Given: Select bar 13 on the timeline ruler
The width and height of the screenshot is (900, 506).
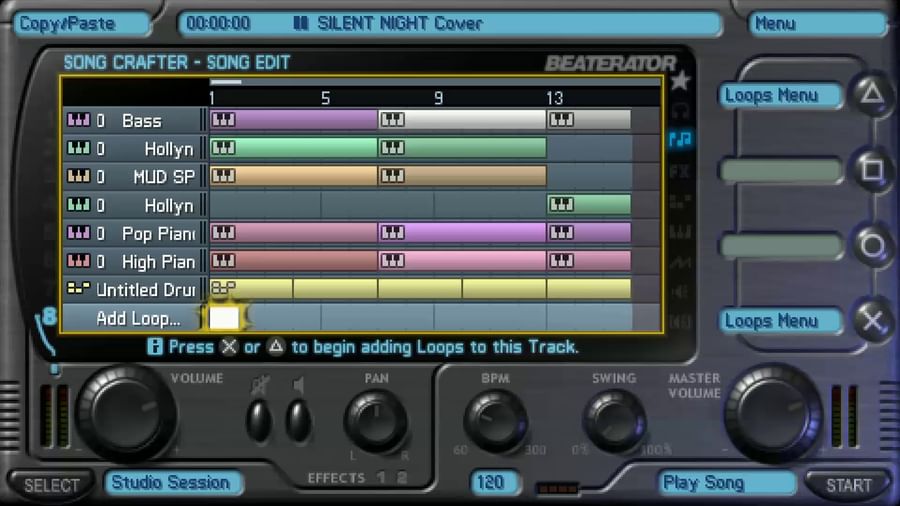Looking at the screenshot, I should [x=554, y=98].
